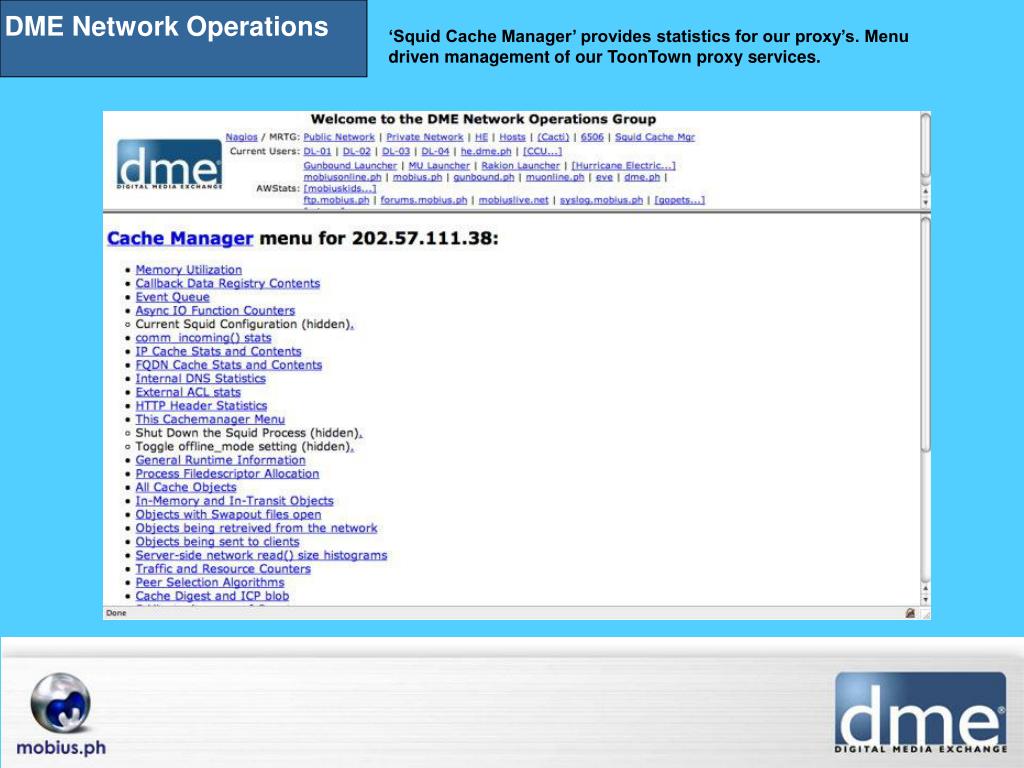Open FQDN Cache Stats and Contents

(229, 365)
